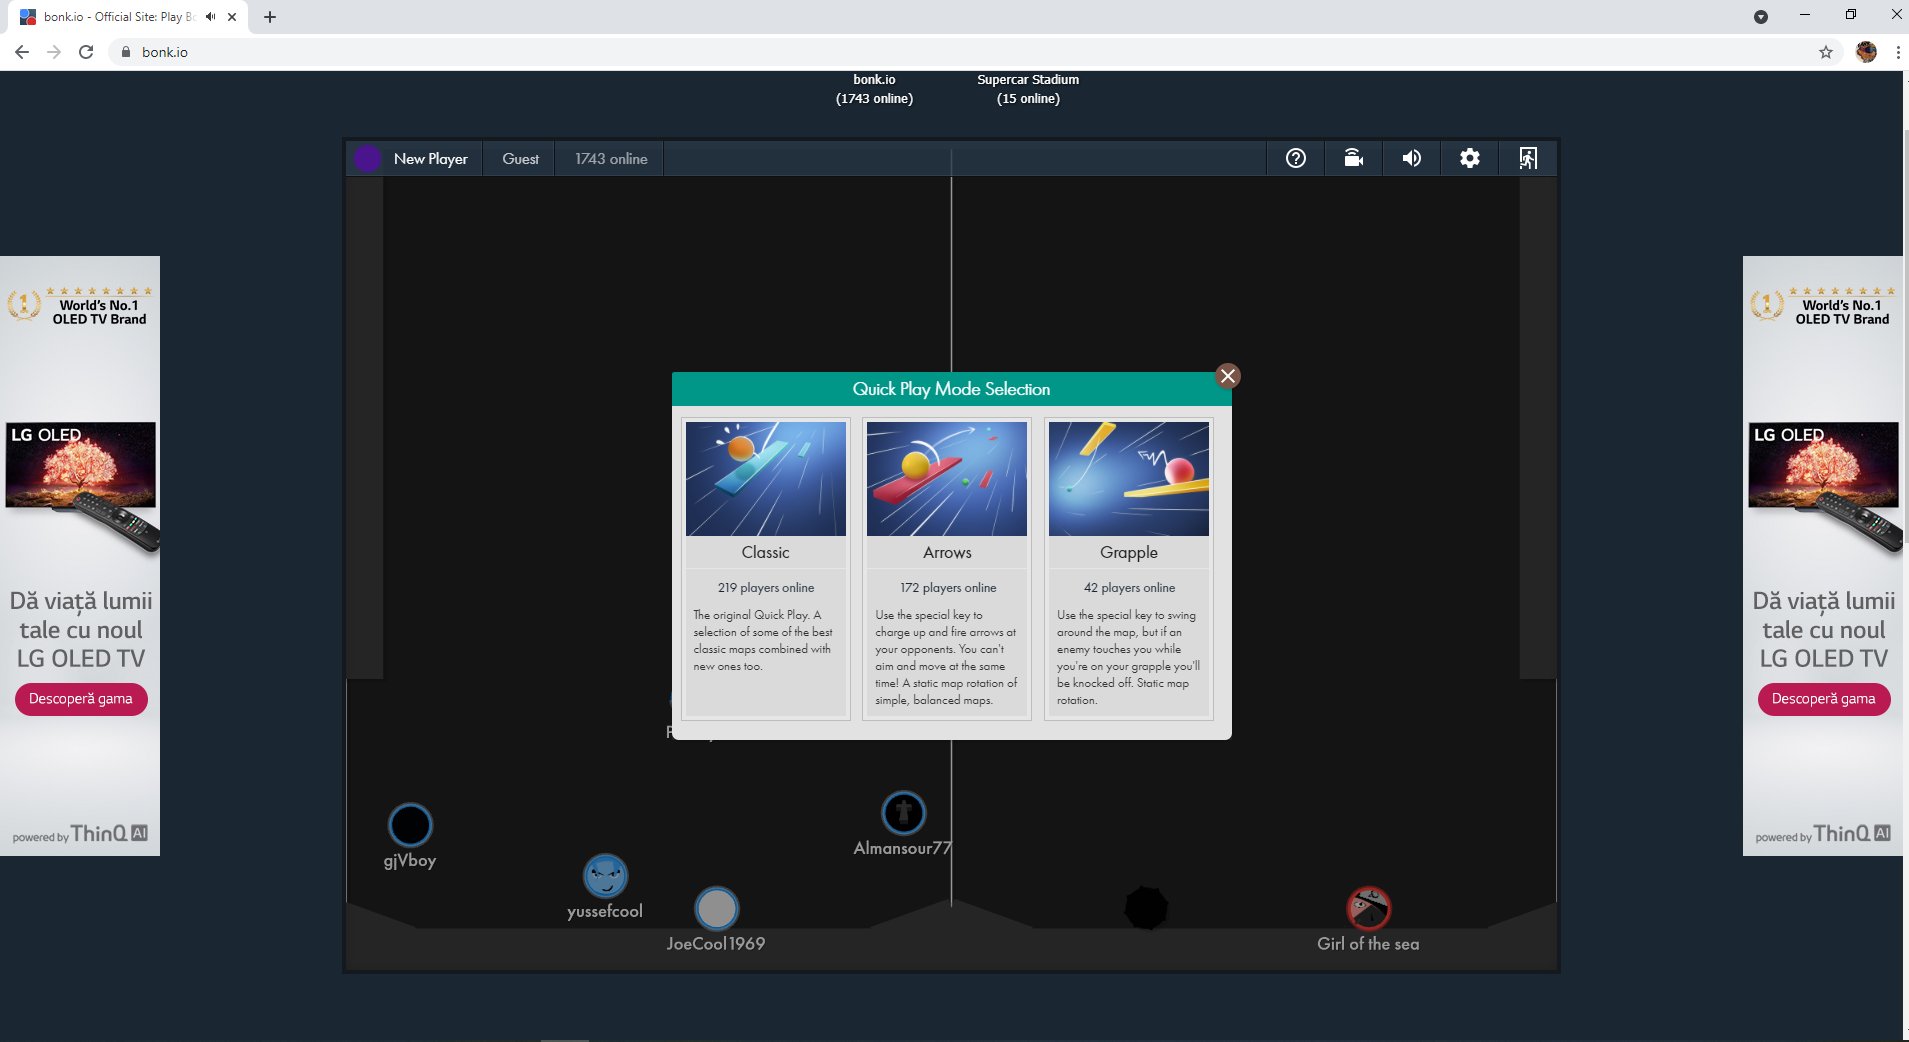Close the Quick Play Mode Selection dialog

1227,376
